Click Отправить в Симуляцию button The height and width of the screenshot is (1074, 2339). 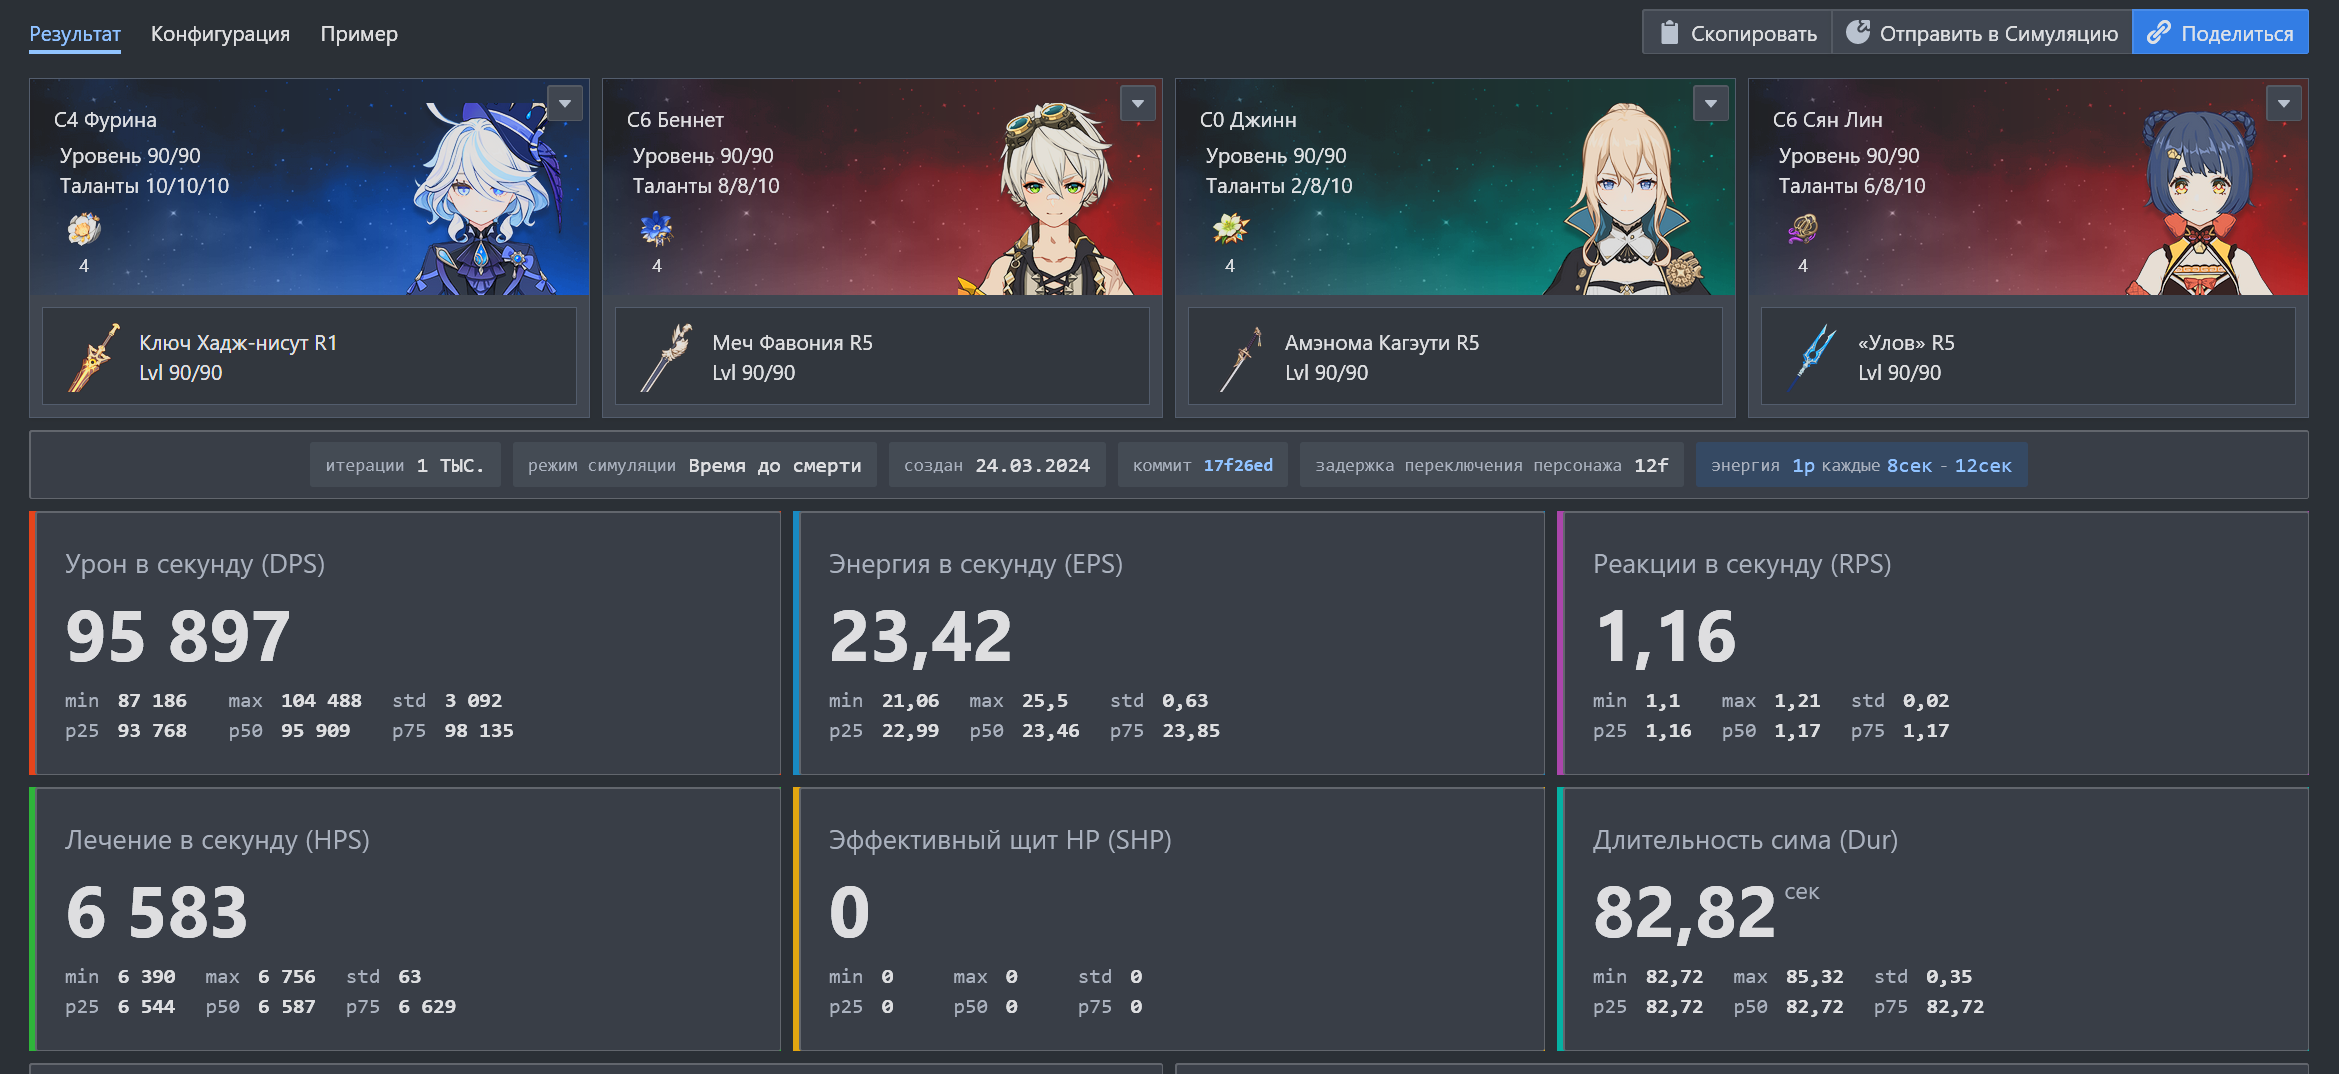click(1982, 33)
